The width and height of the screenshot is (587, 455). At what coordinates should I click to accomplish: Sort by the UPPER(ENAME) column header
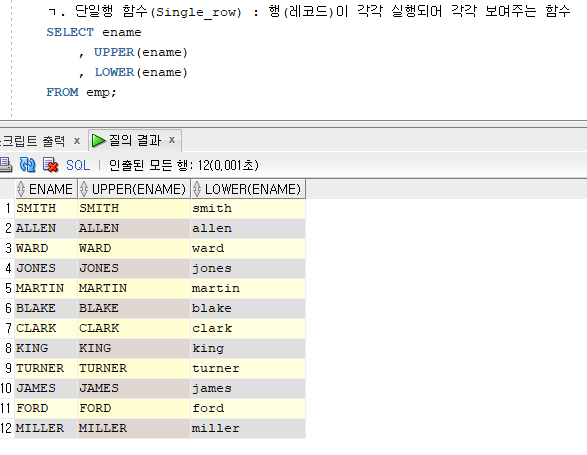134,189
